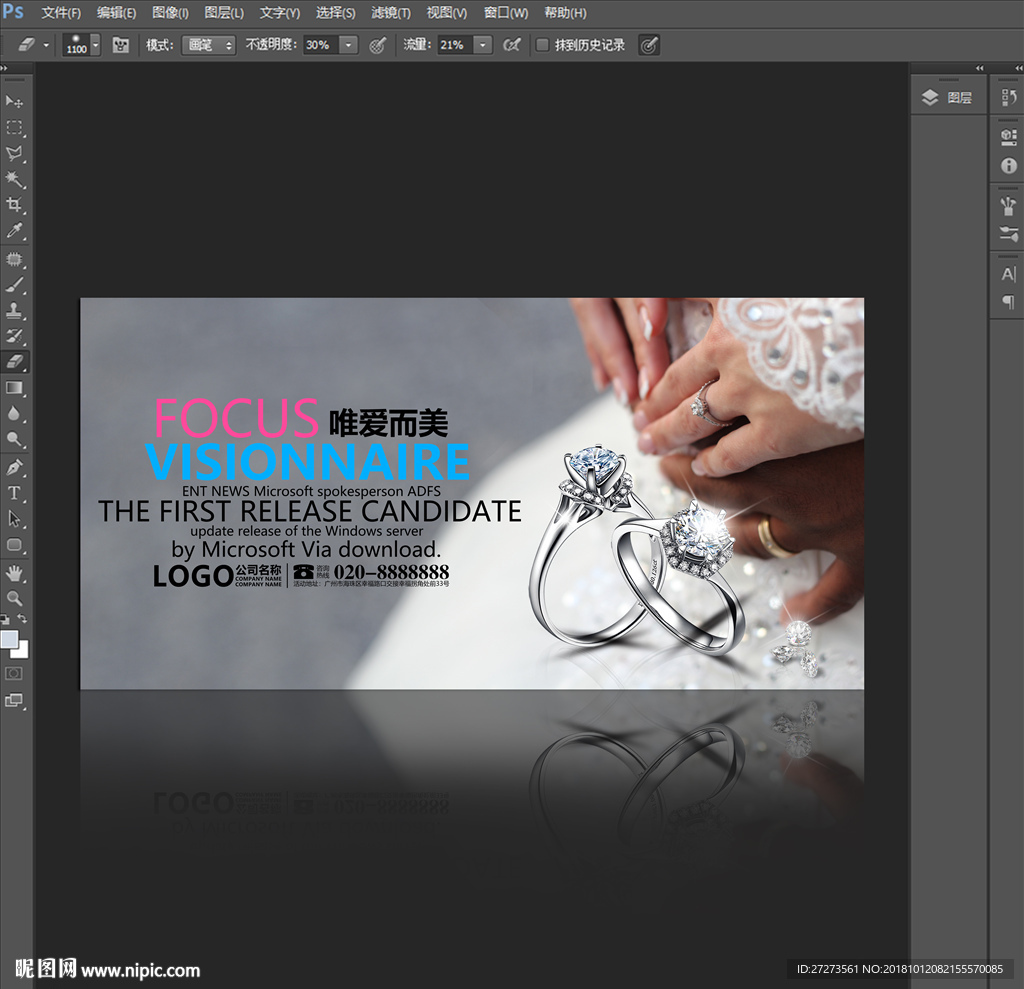Open the History panel icon
1024x989 pixels.
point(1008,98)
